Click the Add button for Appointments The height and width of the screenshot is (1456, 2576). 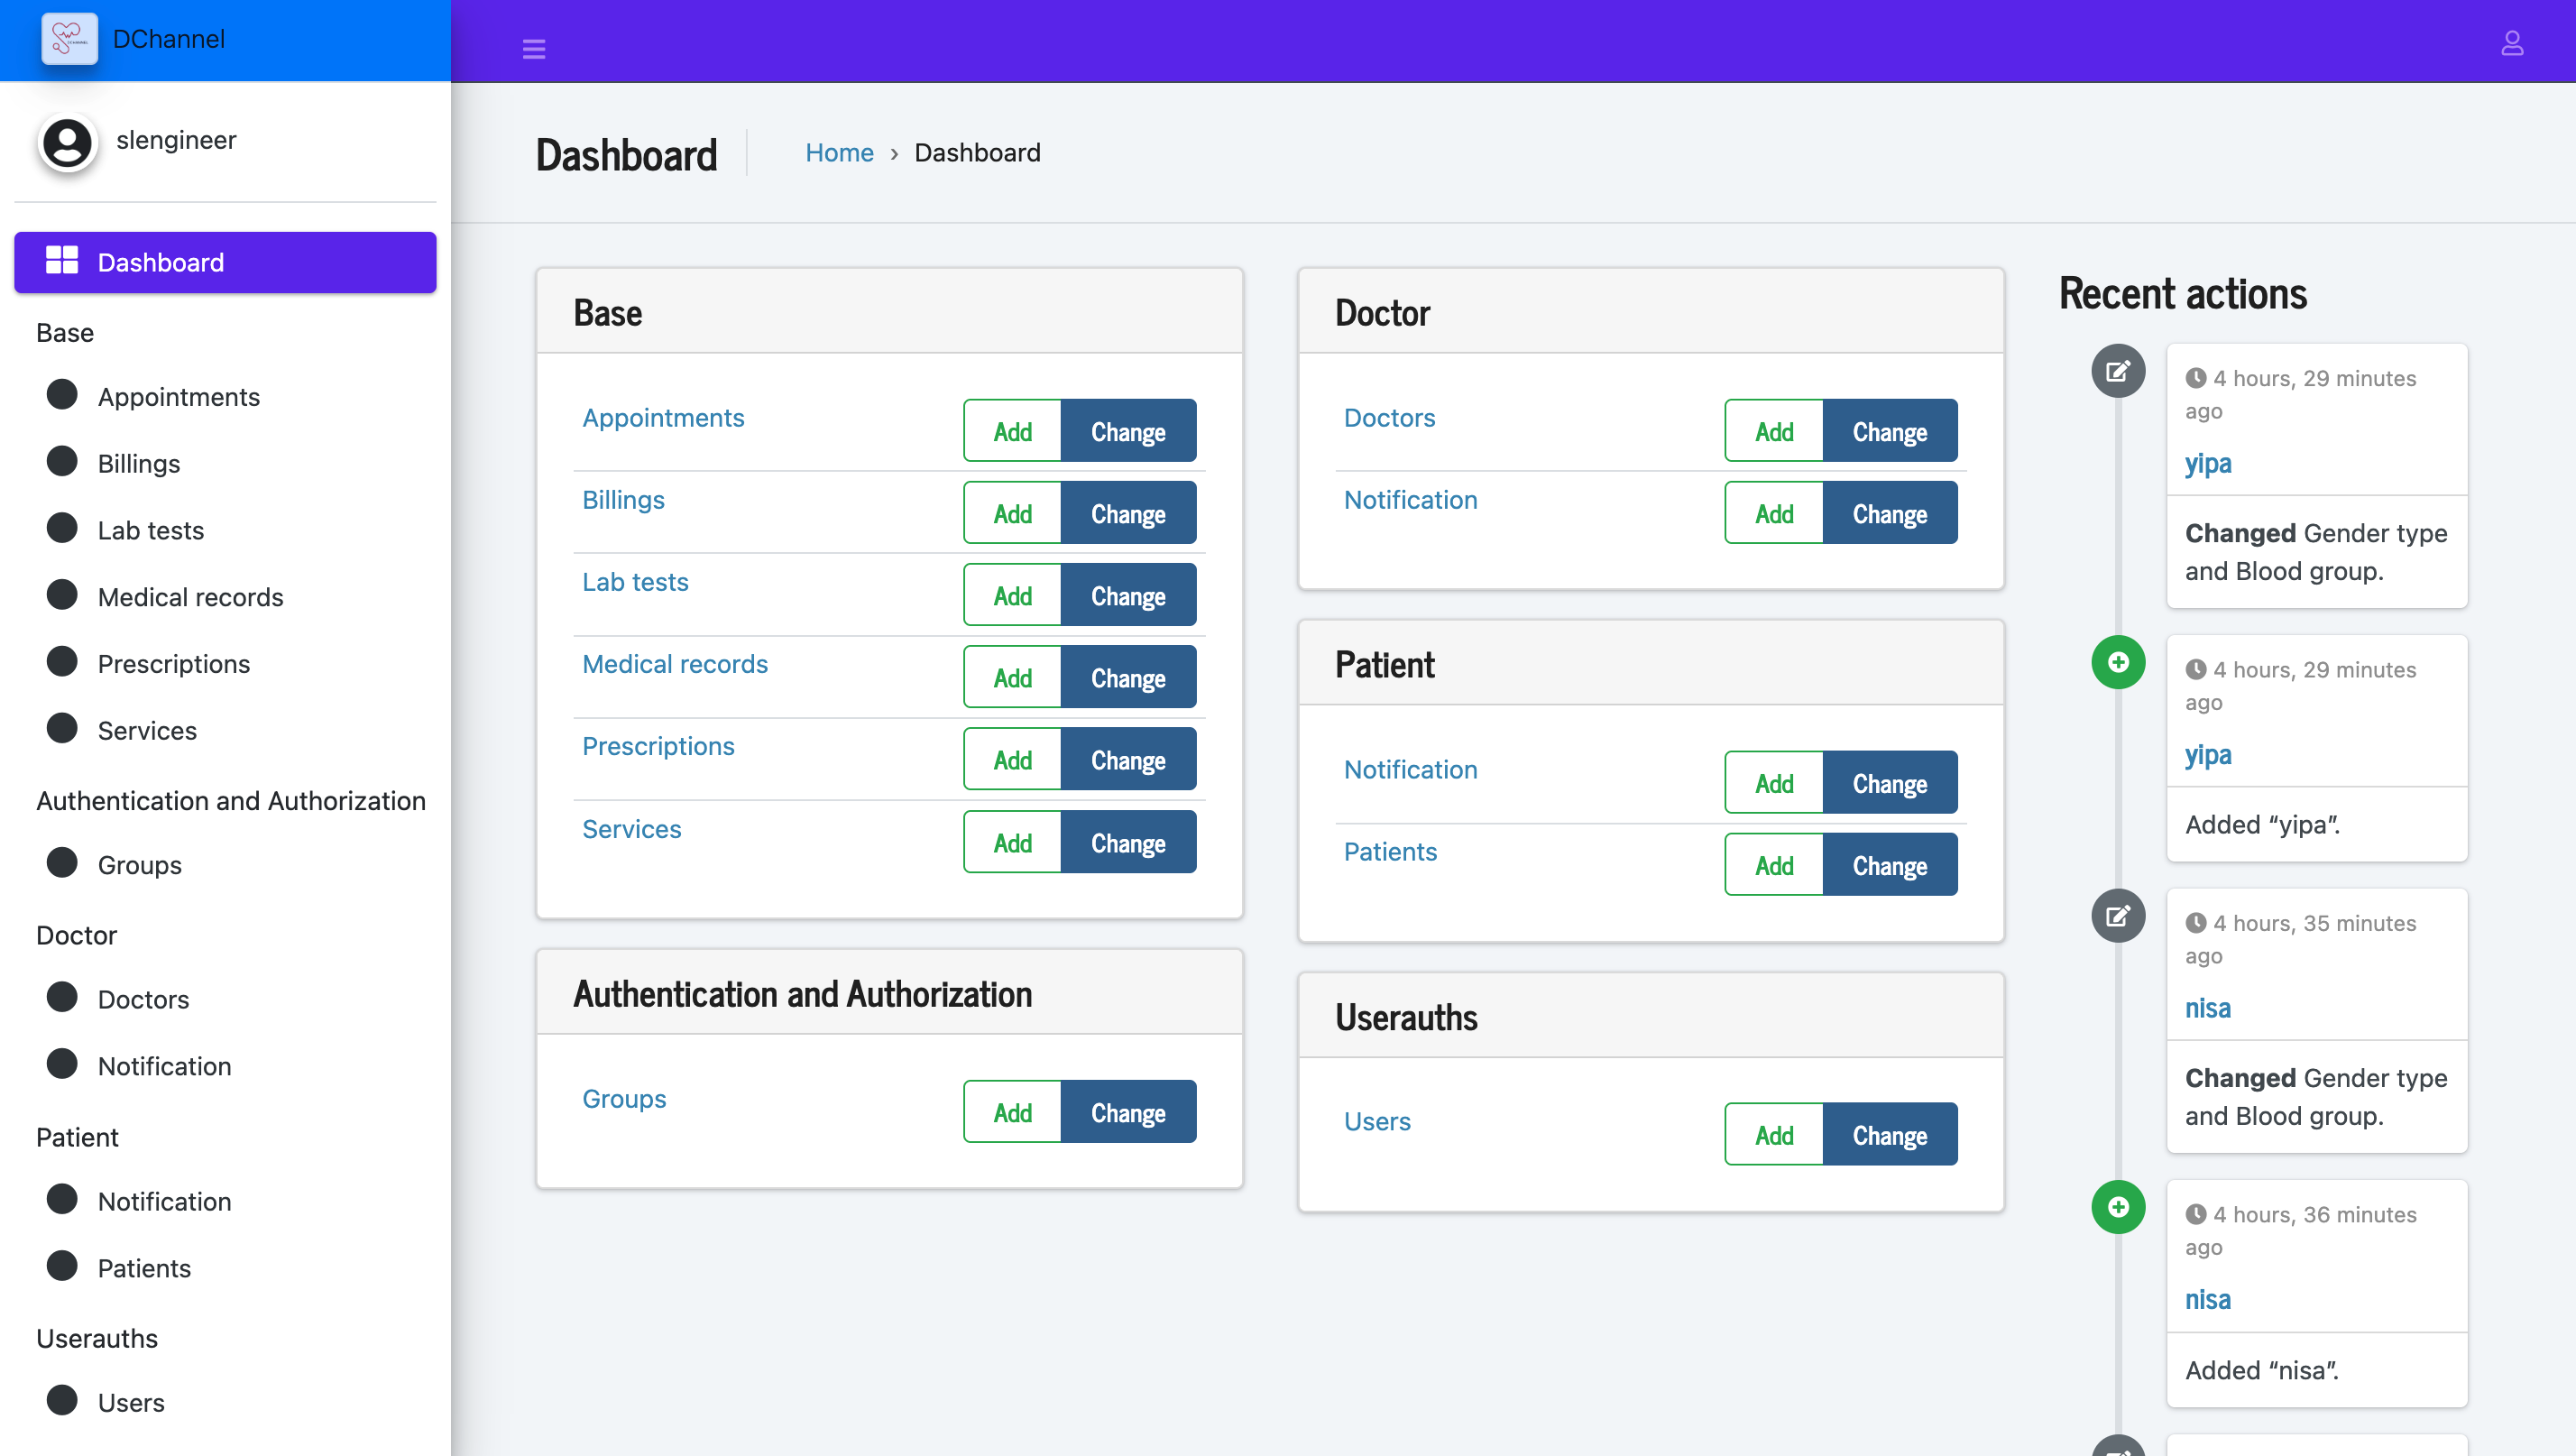(x=1012, y=431)
